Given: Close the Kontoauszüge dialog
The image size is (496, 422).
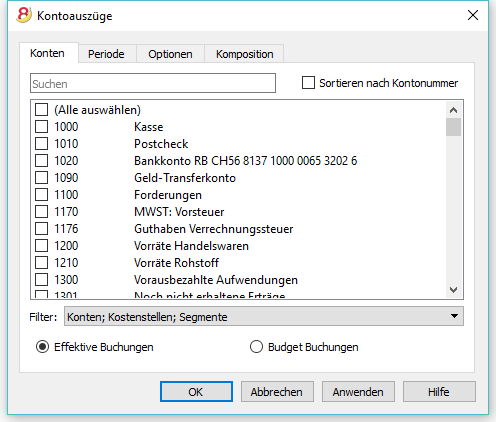Looking at the screenshot, I should (473, 15).
